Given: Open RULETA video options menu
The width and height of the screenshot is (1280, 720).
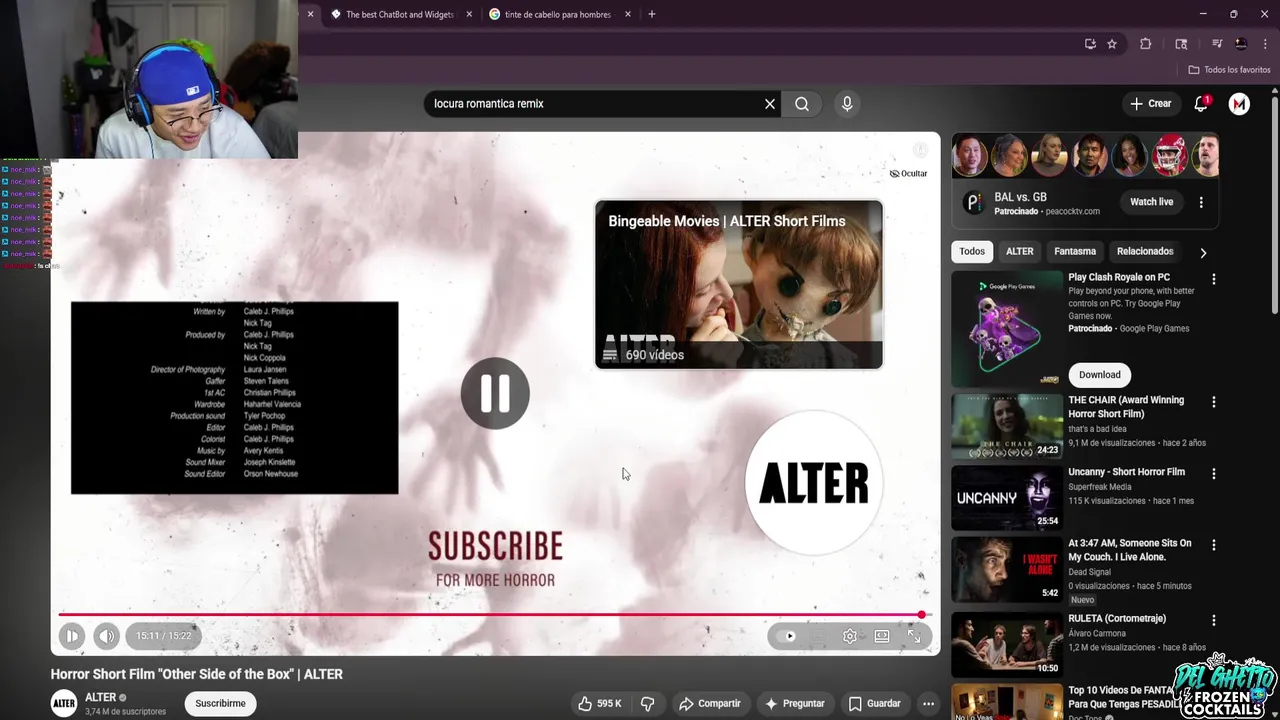Looking at the screenshot, I should (1214, 620).
